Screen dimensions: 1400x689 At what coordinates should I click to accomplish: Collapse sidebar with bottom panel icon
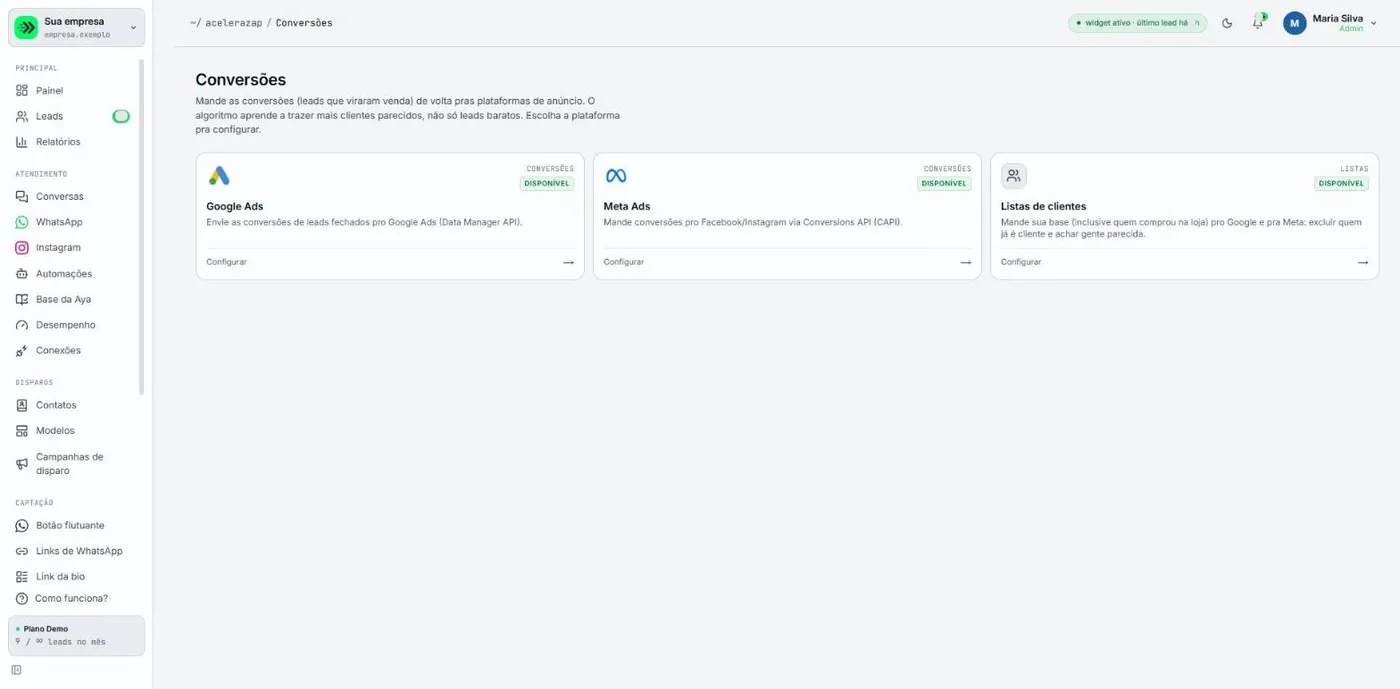(x=16, y=670)
